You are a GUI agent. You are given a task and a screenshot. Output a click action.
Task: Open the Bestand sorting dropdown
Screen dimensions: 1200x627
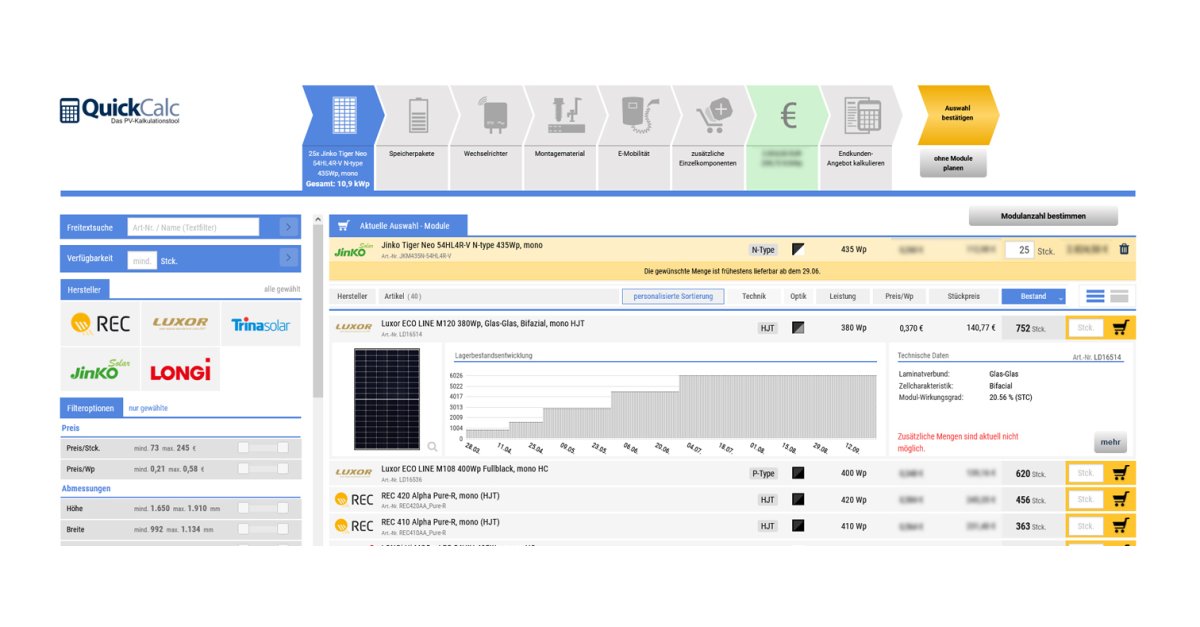click(1035, 295)
